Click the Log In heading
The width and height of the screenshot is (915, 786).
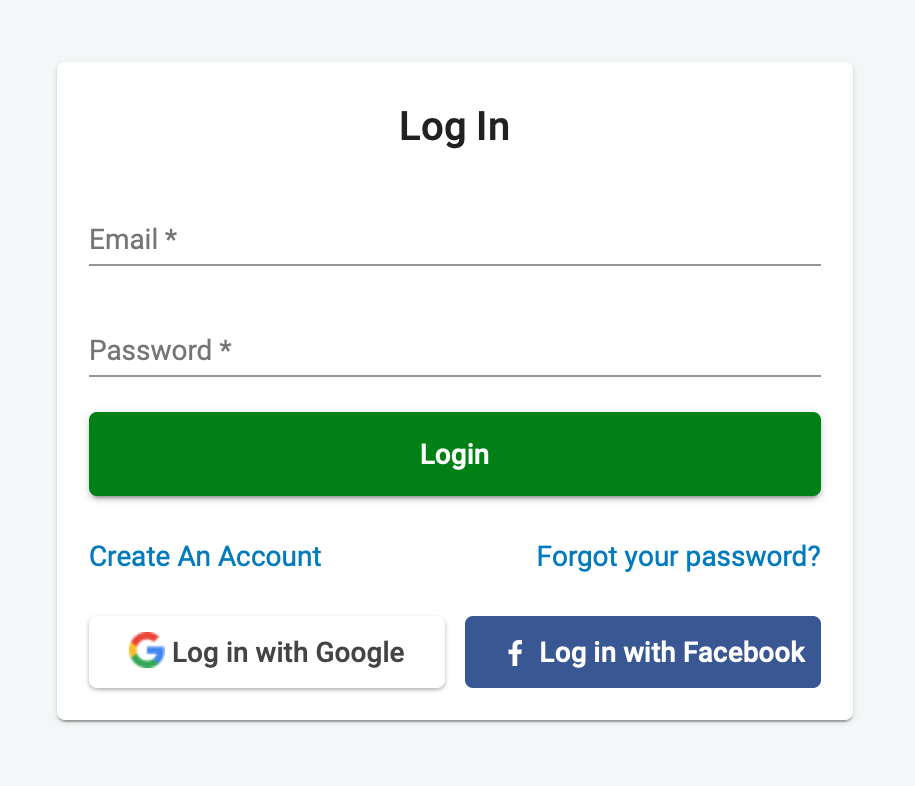click(x=454, y=127)
